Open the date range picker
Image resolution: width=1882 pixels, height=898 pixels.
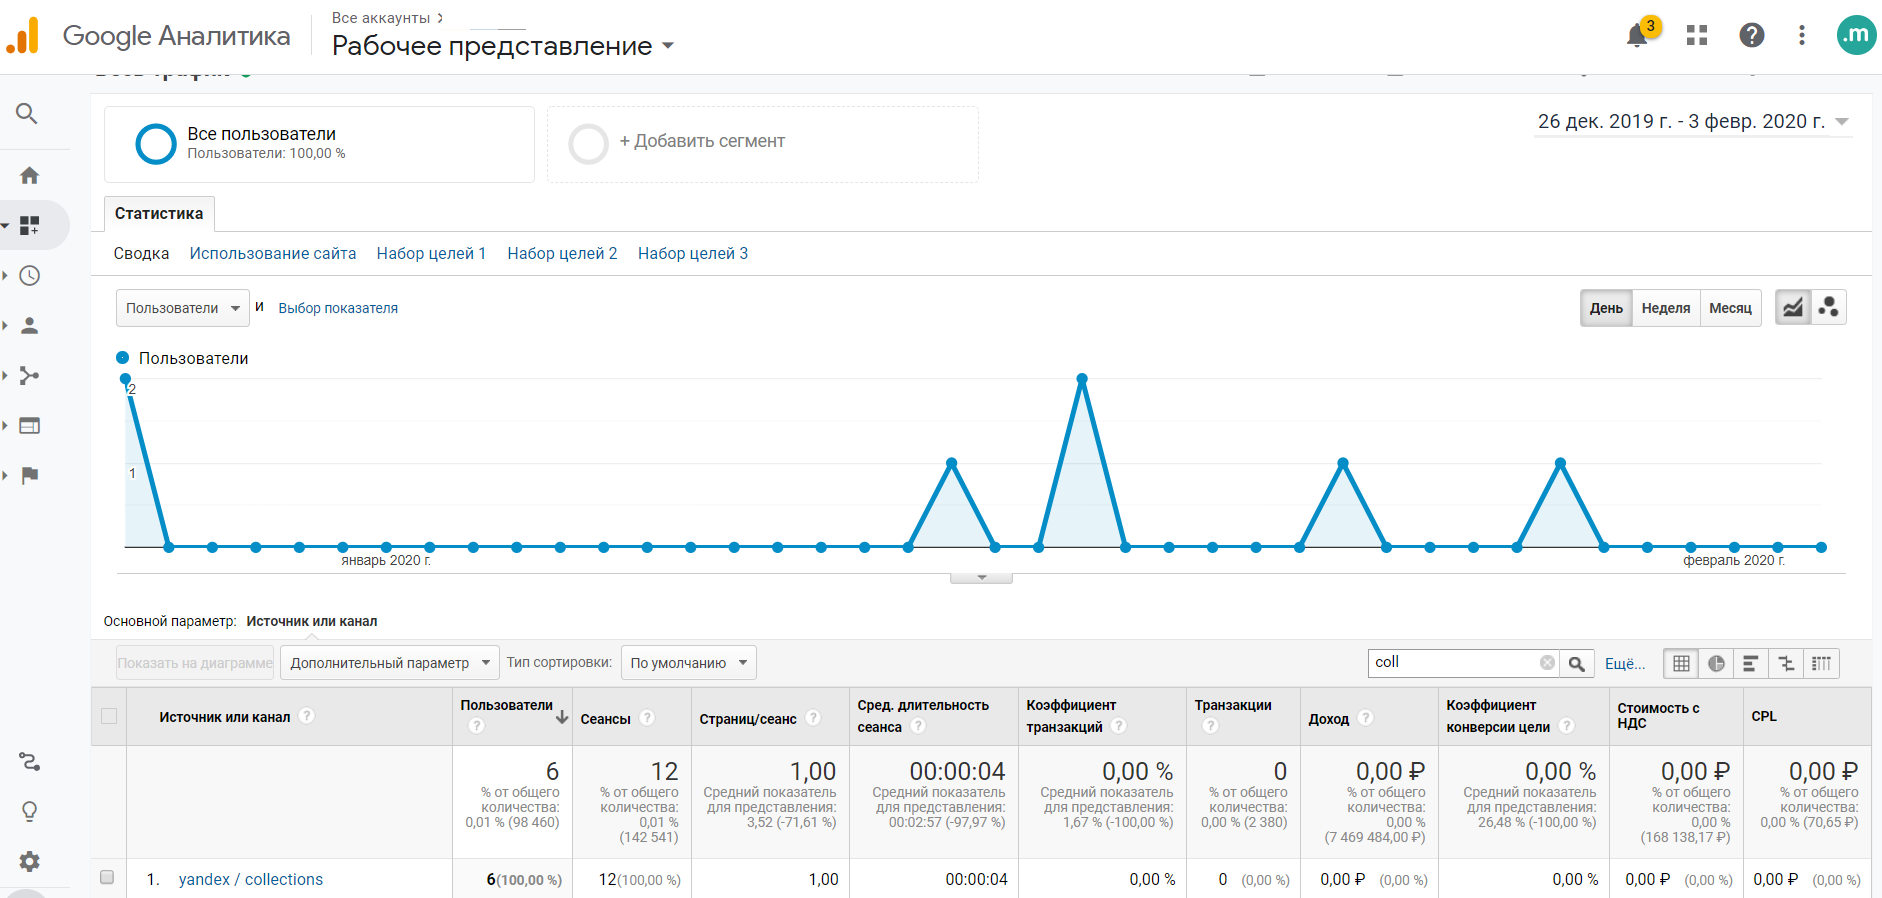pyautogui.click(x=1693, y=122)
